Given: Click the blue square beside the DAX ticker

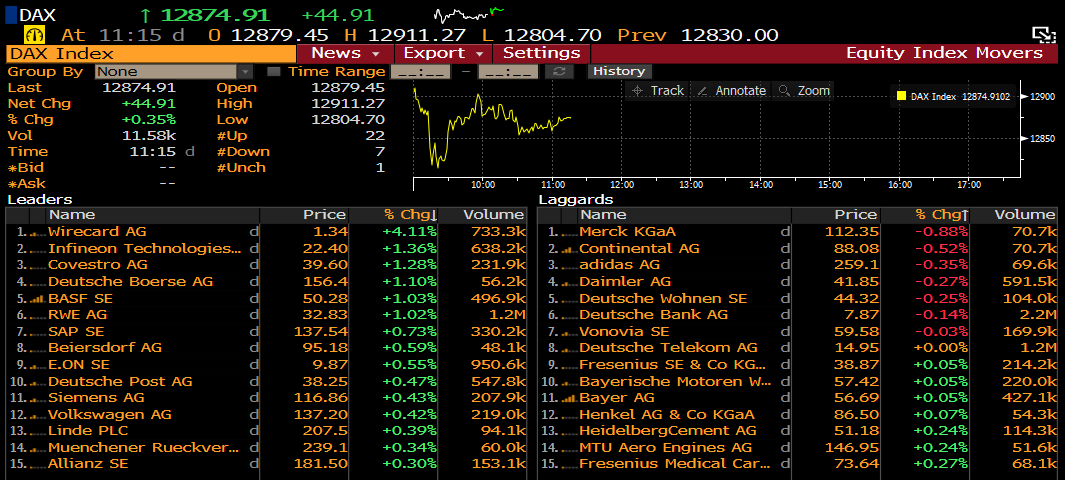Looking at the screenshot, I should (11, 14).
